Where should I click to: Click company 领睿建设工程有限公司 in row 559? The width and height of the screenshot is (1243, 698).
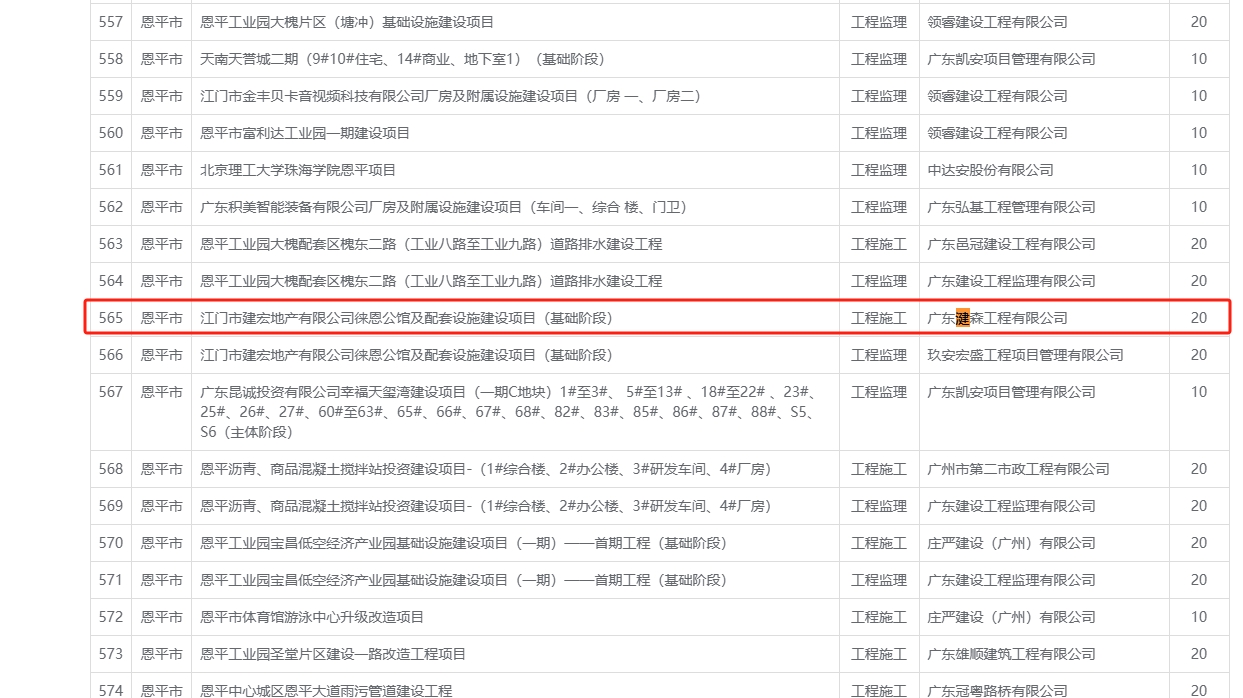997,96
